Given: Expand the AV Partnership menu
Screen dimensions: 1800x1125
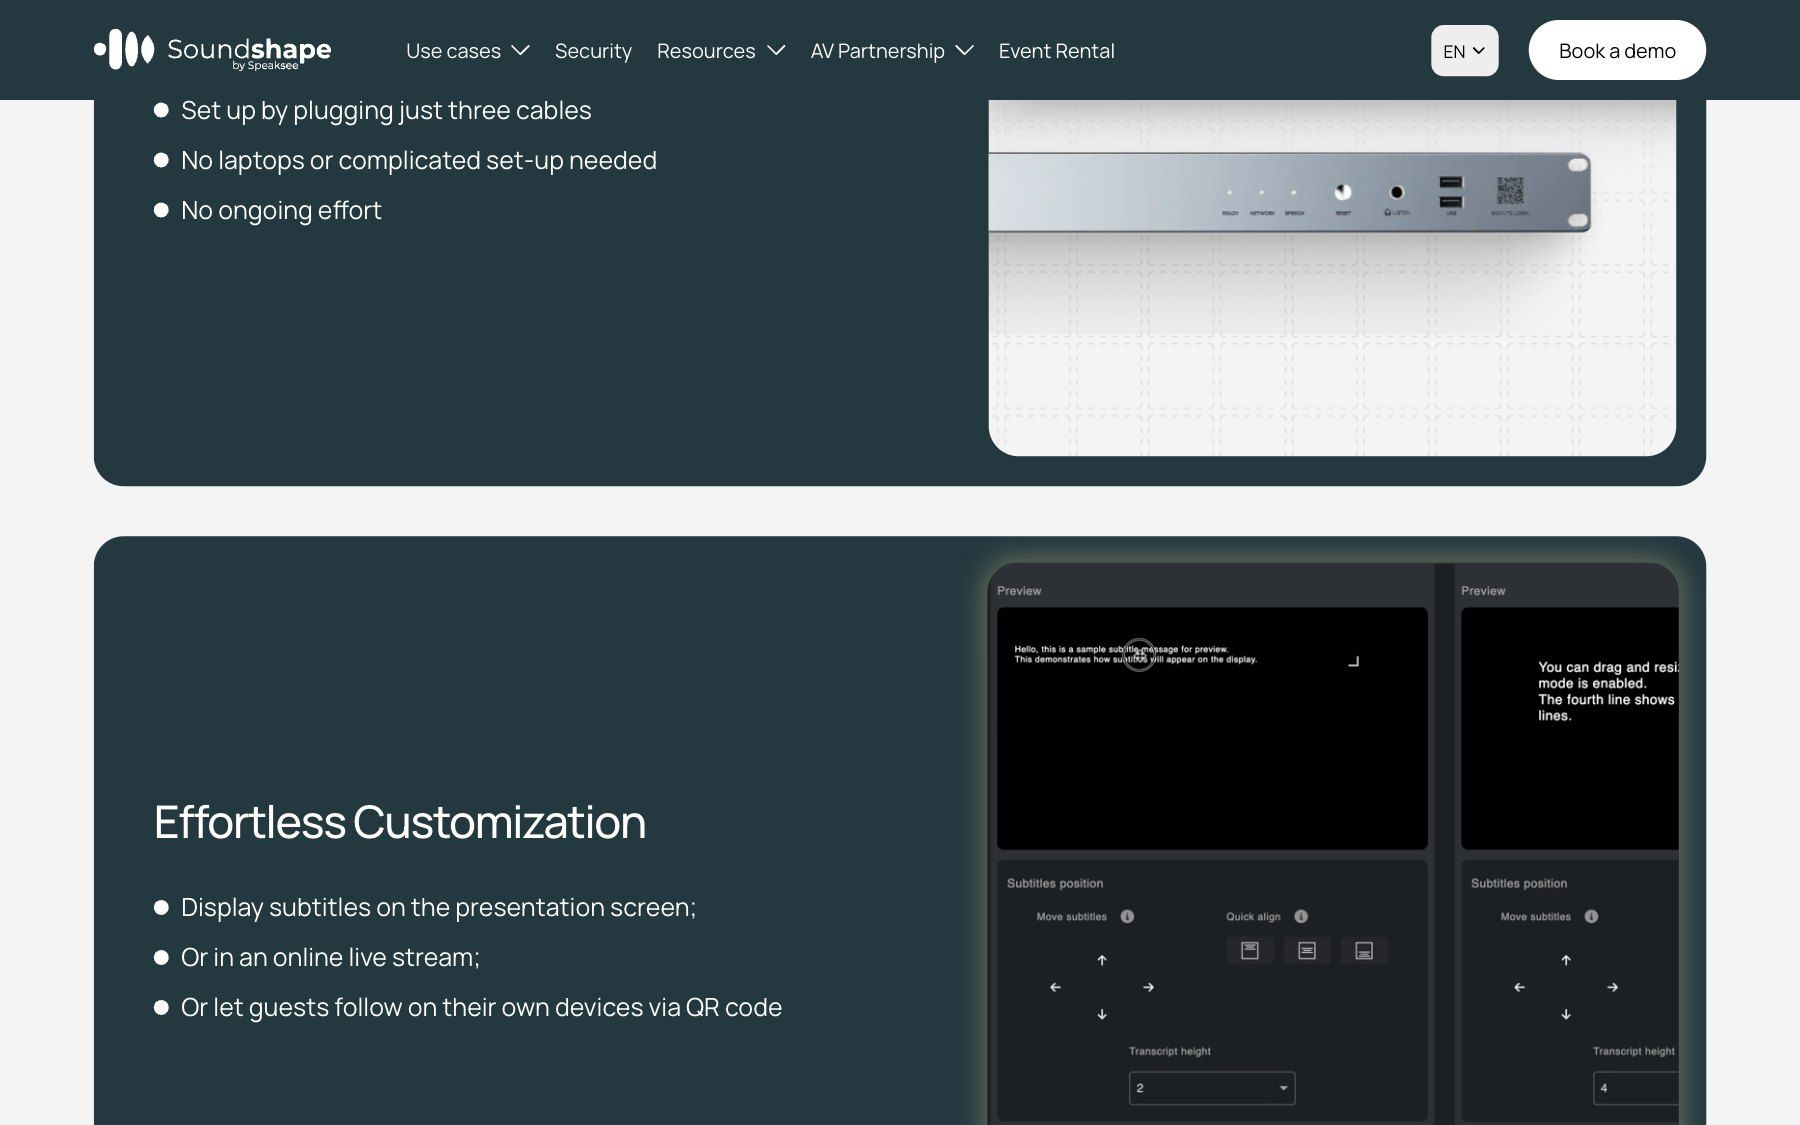Looking at the screenshot, I should (892, 51).
